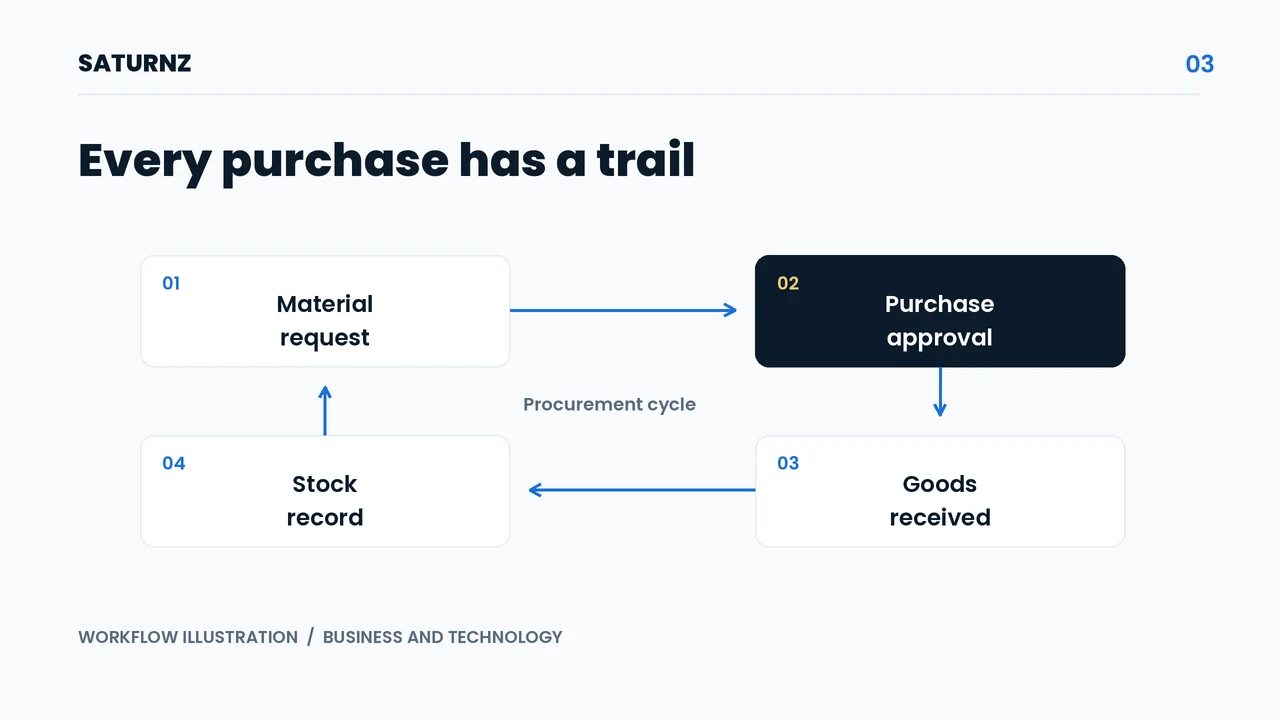Click step number 03 inside Goods received card
The height and width of the screenshot is (720, 1280).
pyautogui.click(x=788, y=463)
